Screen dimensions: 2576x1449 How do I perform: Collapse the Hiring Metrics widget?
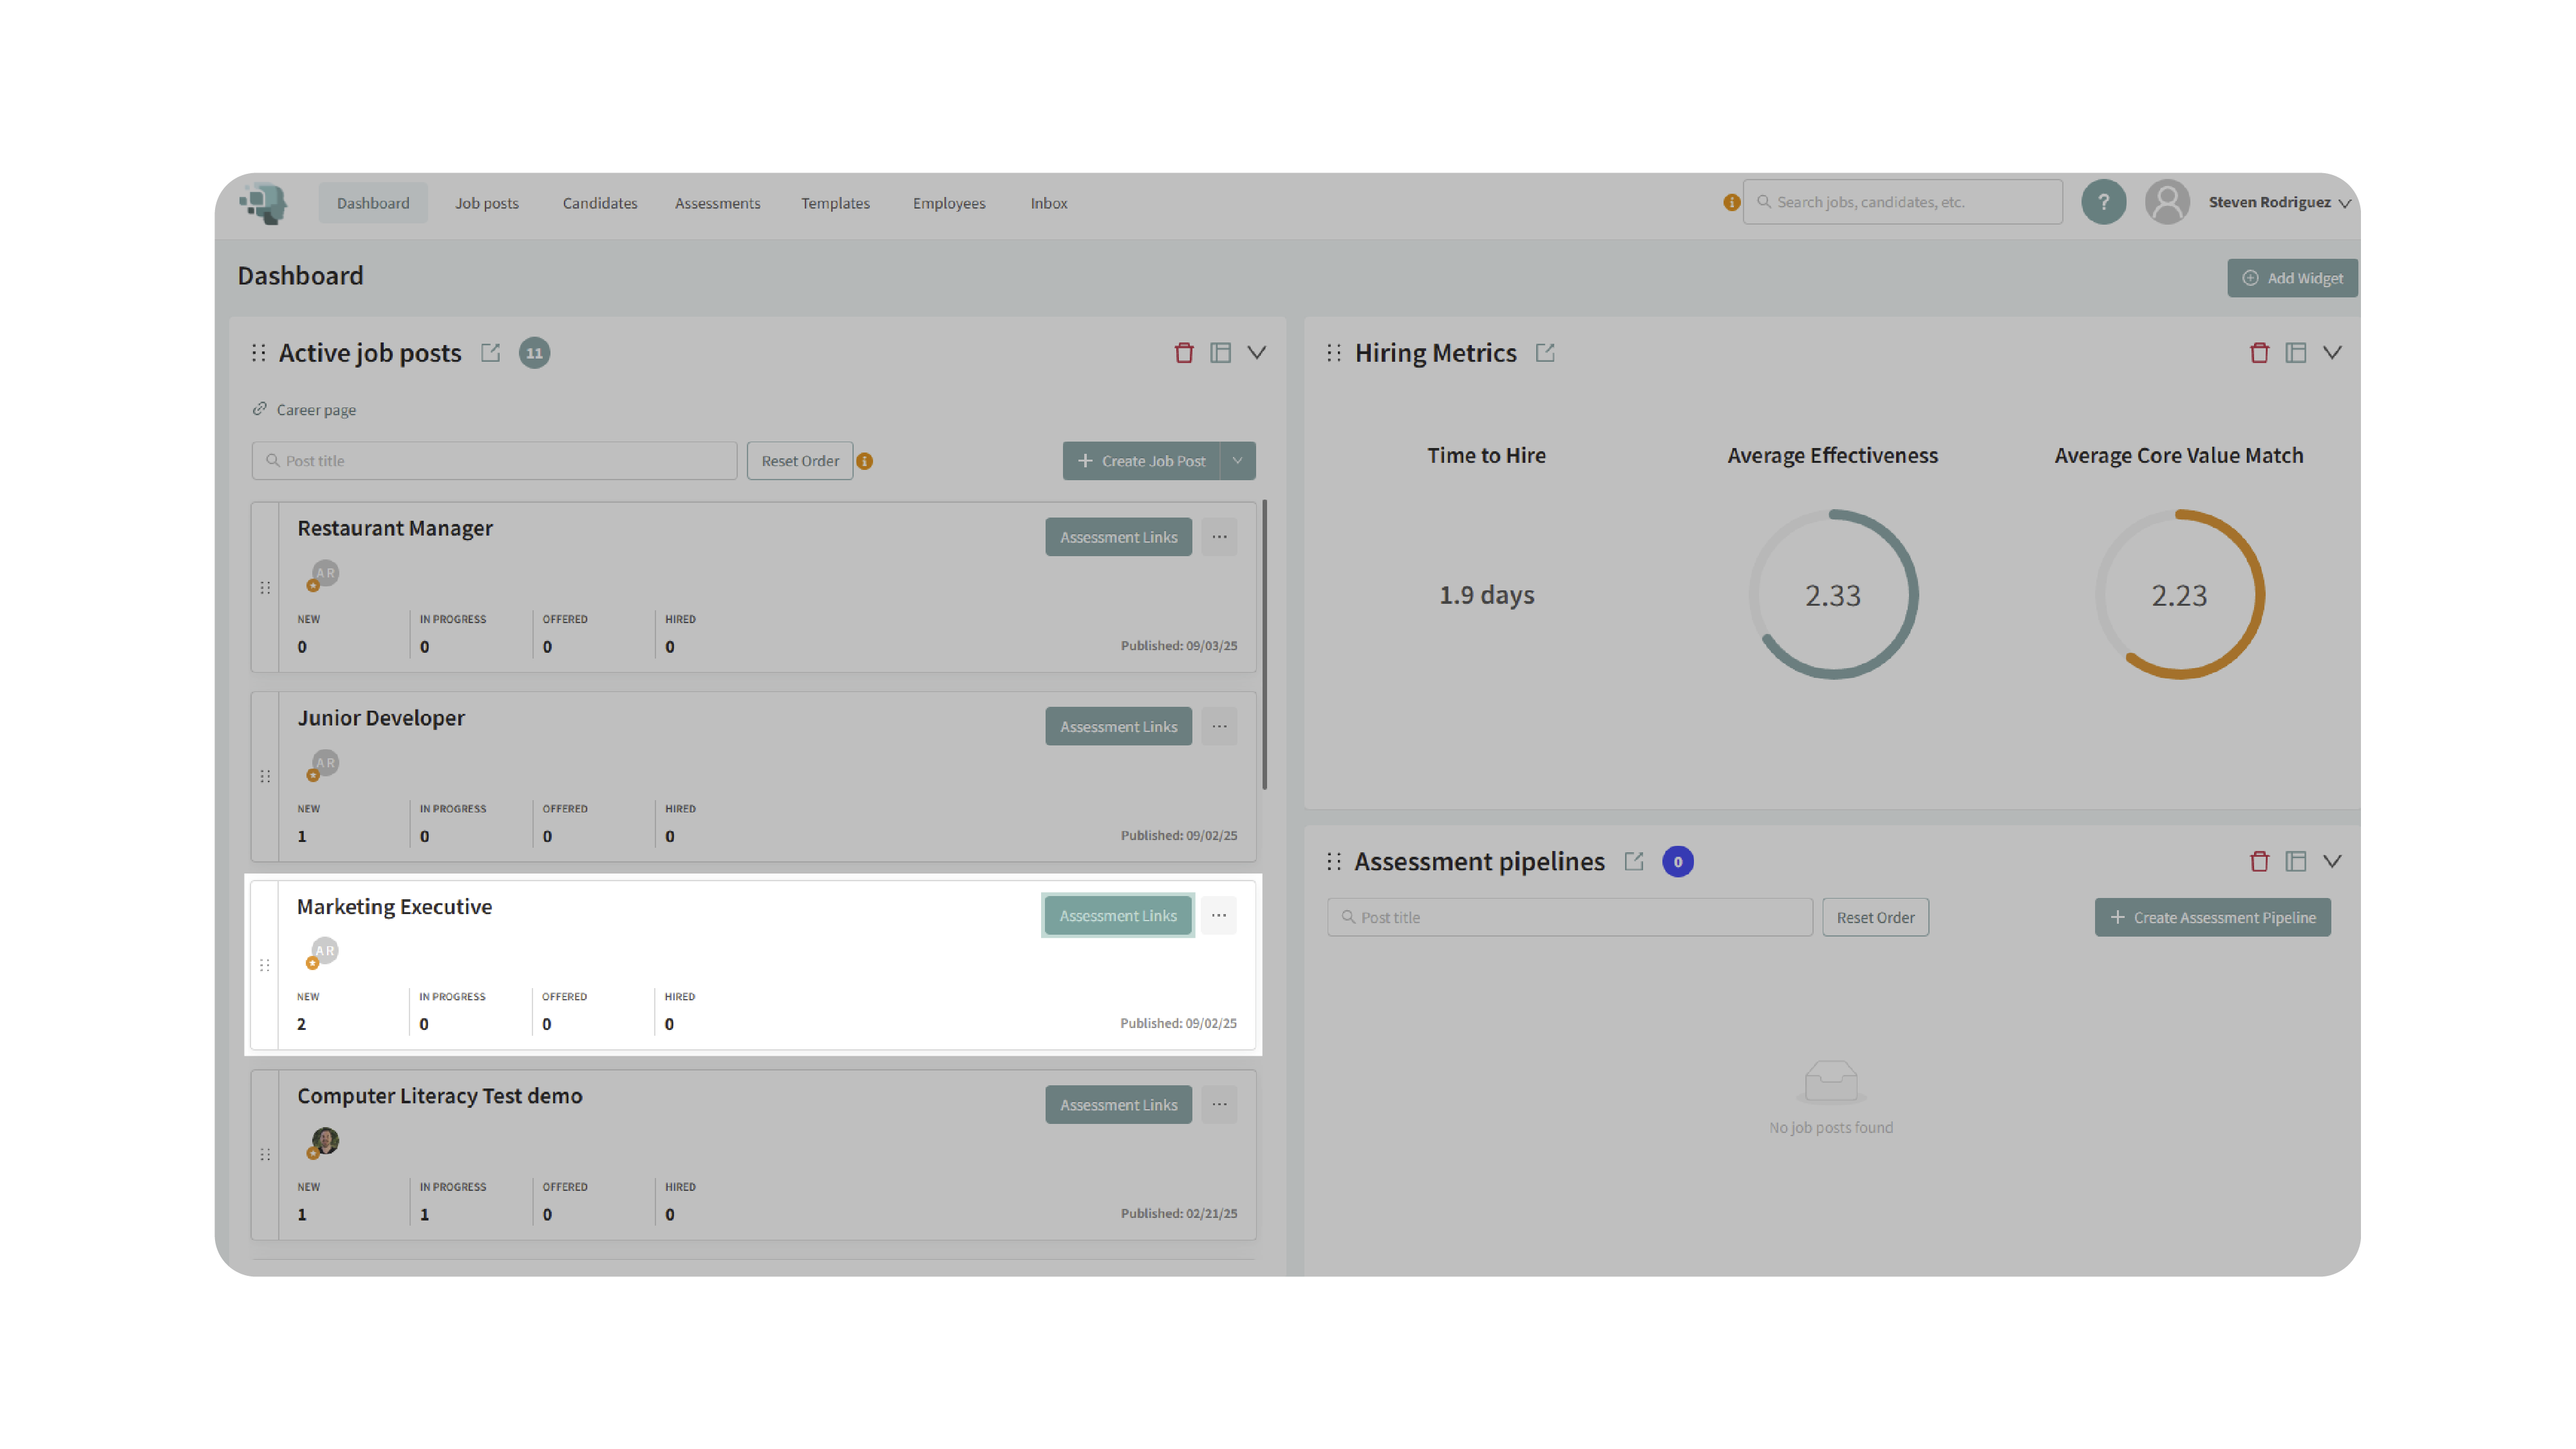[x=2332, y=353]
